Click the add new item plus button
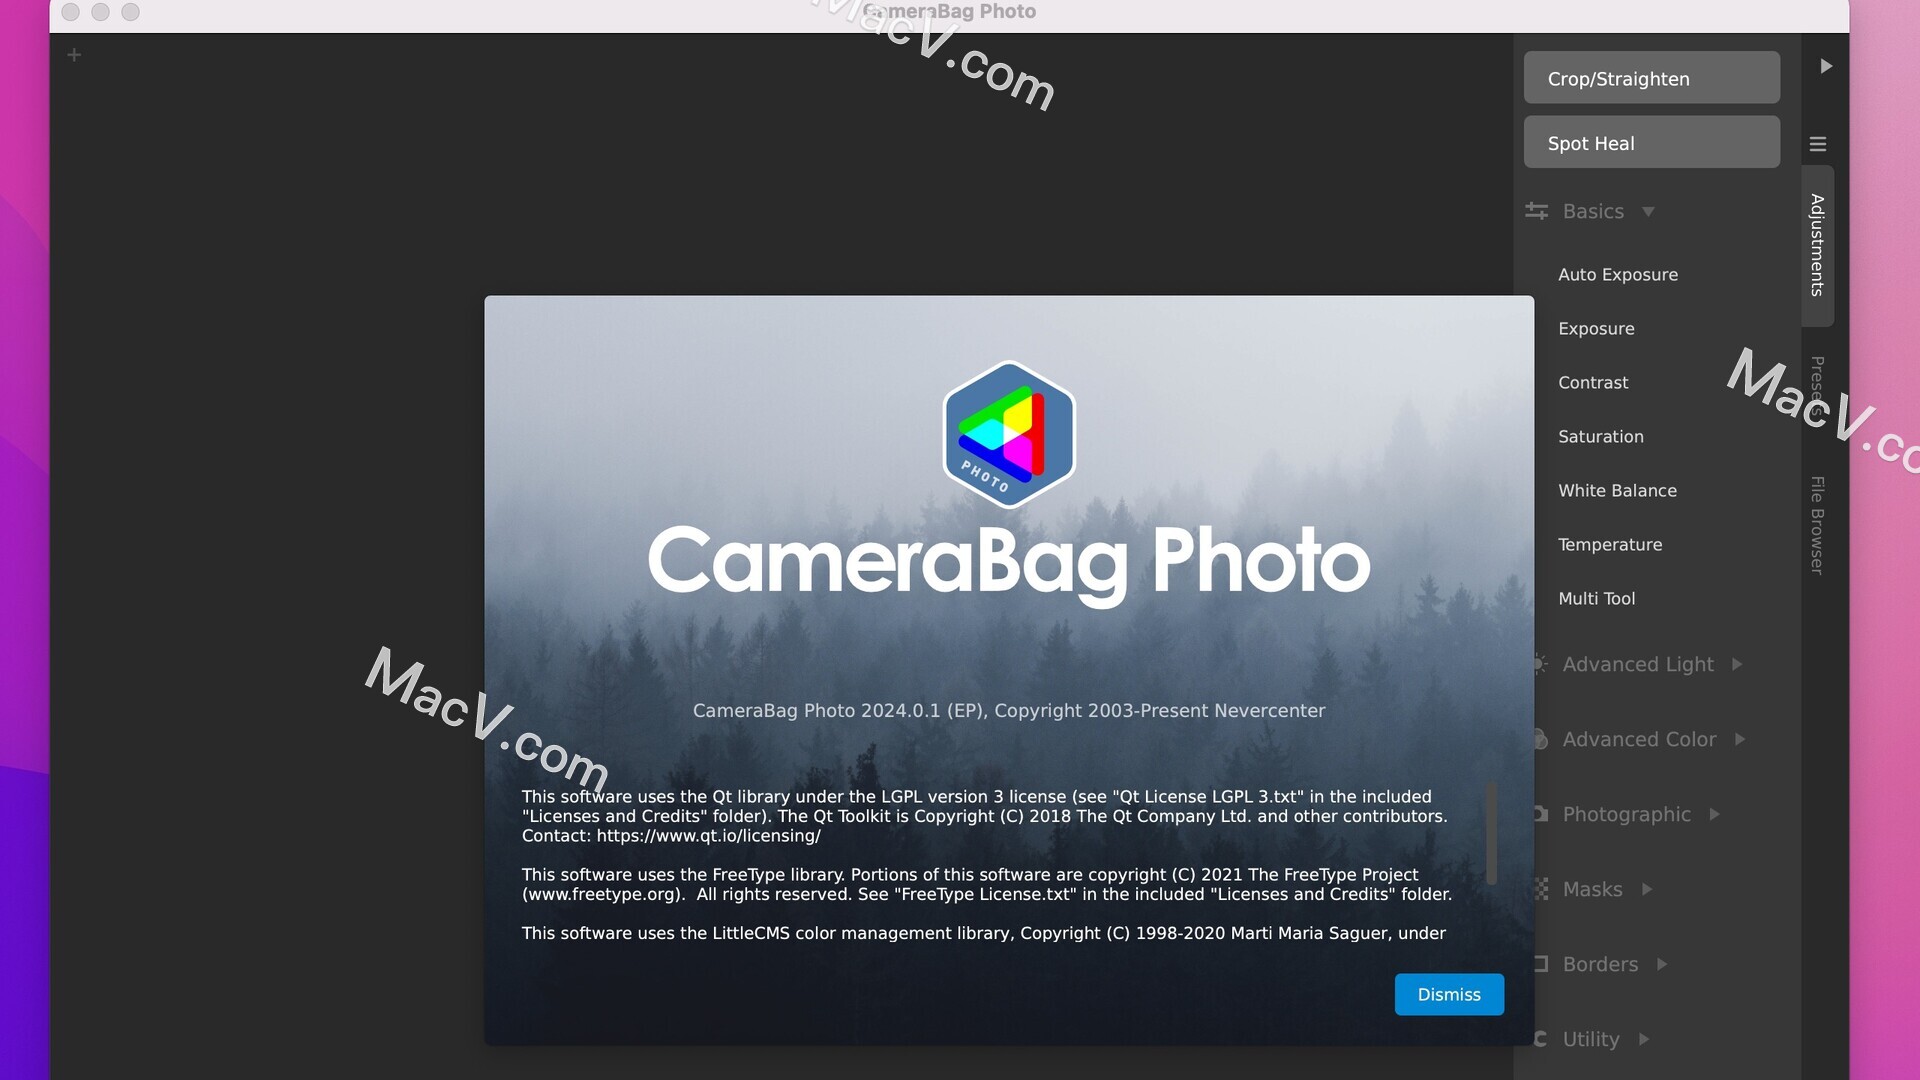Viewport: 1920px width, 1080px height. point(74,53)
